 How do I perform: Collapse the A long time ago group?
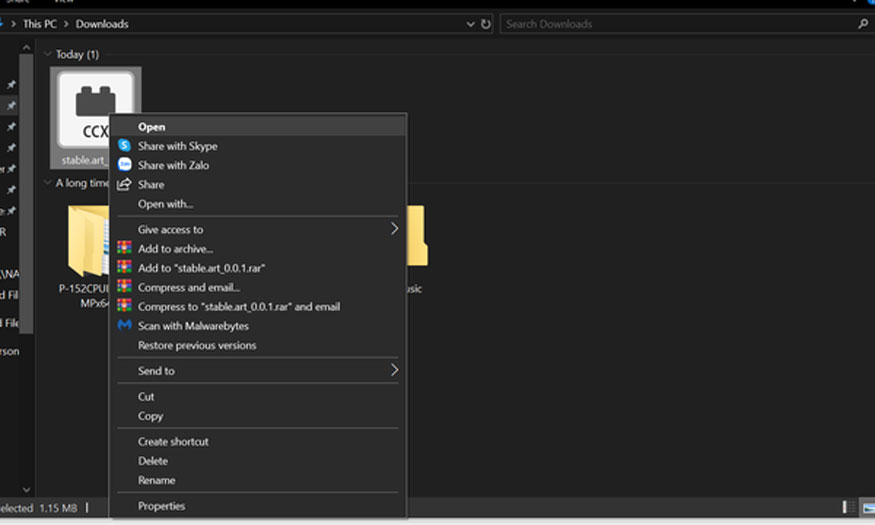(x=47, y=182)
